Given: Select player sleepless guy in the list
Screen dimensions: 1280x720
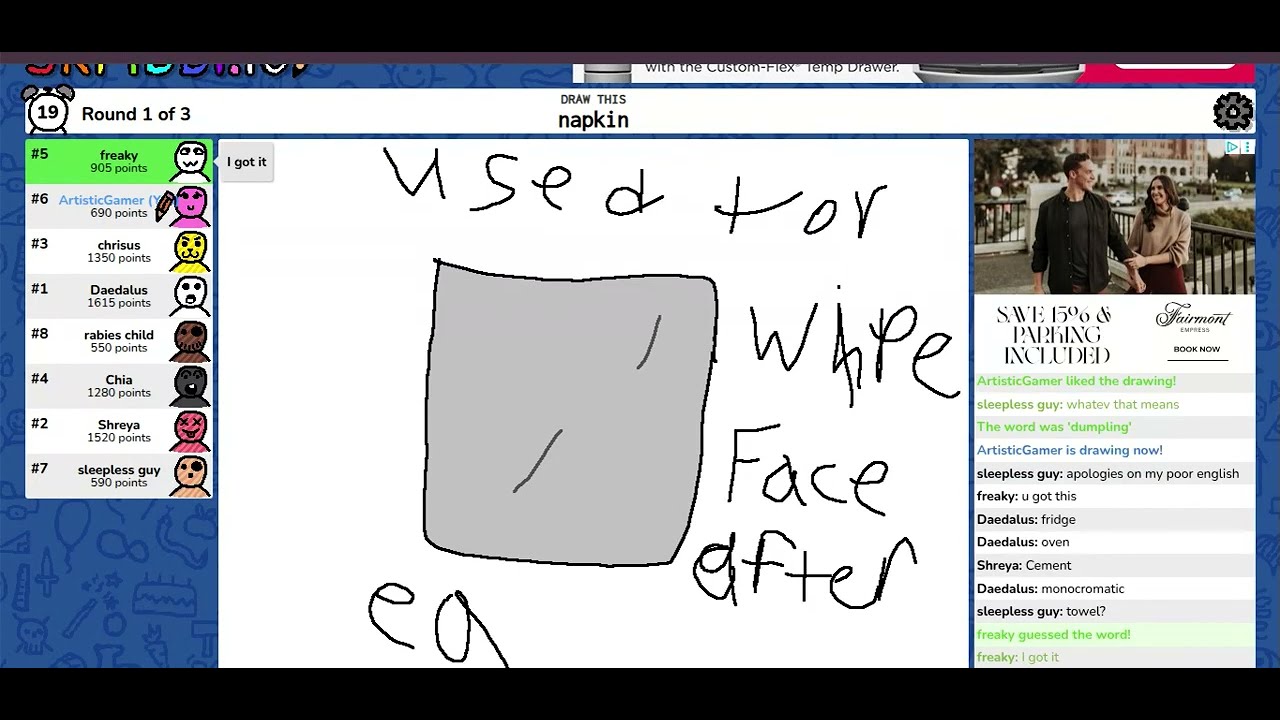Looking at the screenshot, I should pyautogui.click(x=119, y=475).
